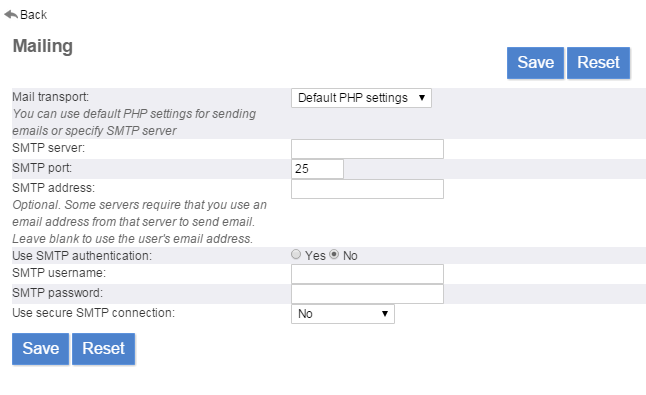
Task: Go back via the Back link
Action: coord(26,15)
